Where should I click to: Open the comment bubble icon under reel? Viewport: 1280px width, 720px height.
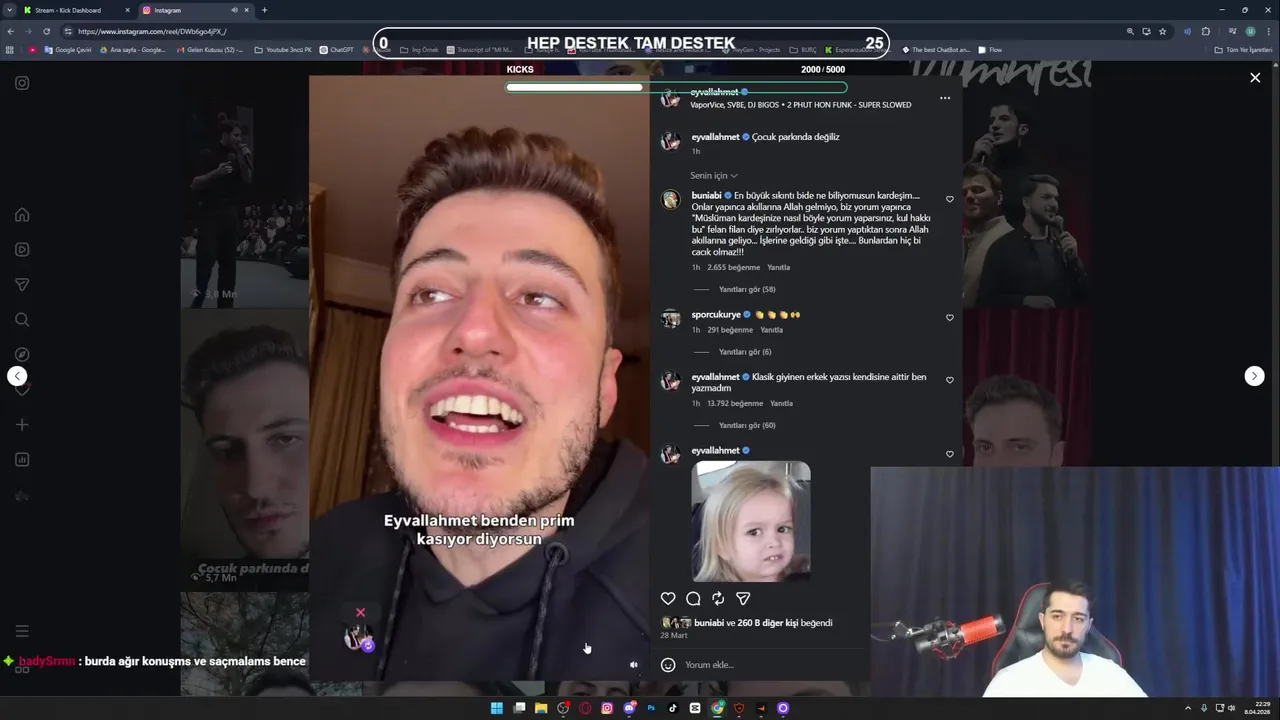point(693,598)
